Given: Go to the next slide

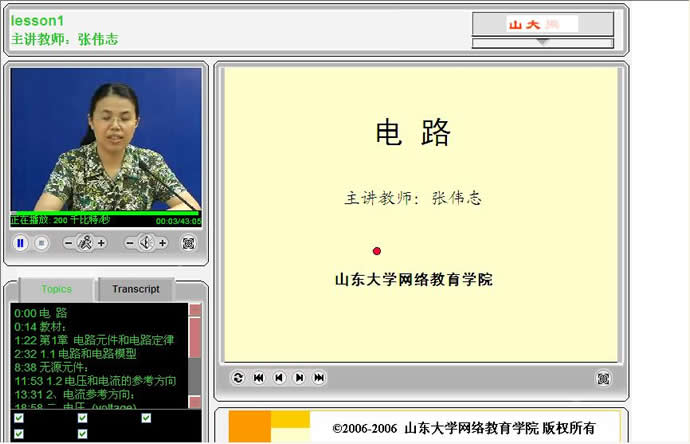Looking at the screenshot, I should tap(299, 378).
